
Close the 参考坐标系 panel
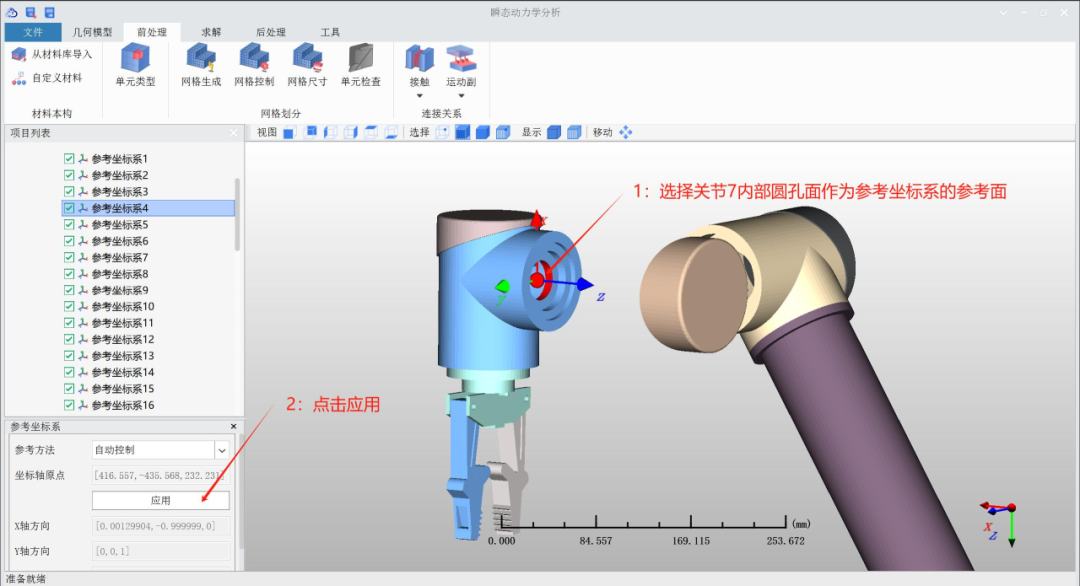pyautogui.click(x=233, y=427)
